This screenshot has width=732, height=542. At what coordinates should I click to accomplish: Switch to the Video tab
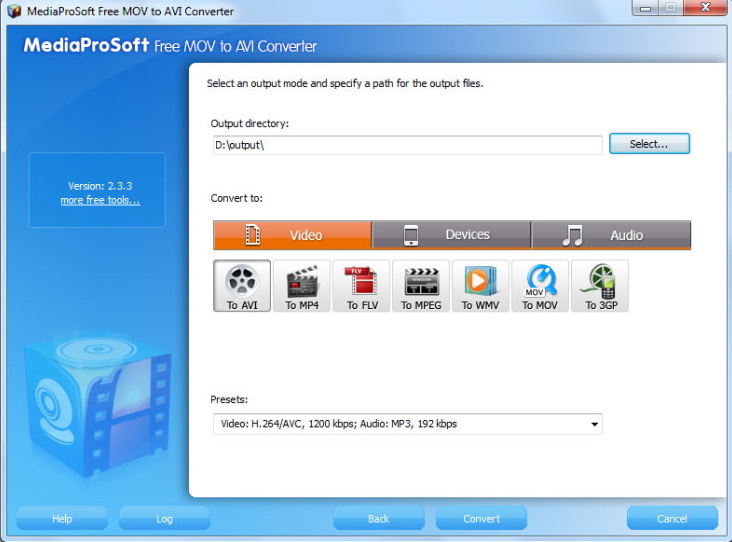pyautogui.click(x=292, y=235)
